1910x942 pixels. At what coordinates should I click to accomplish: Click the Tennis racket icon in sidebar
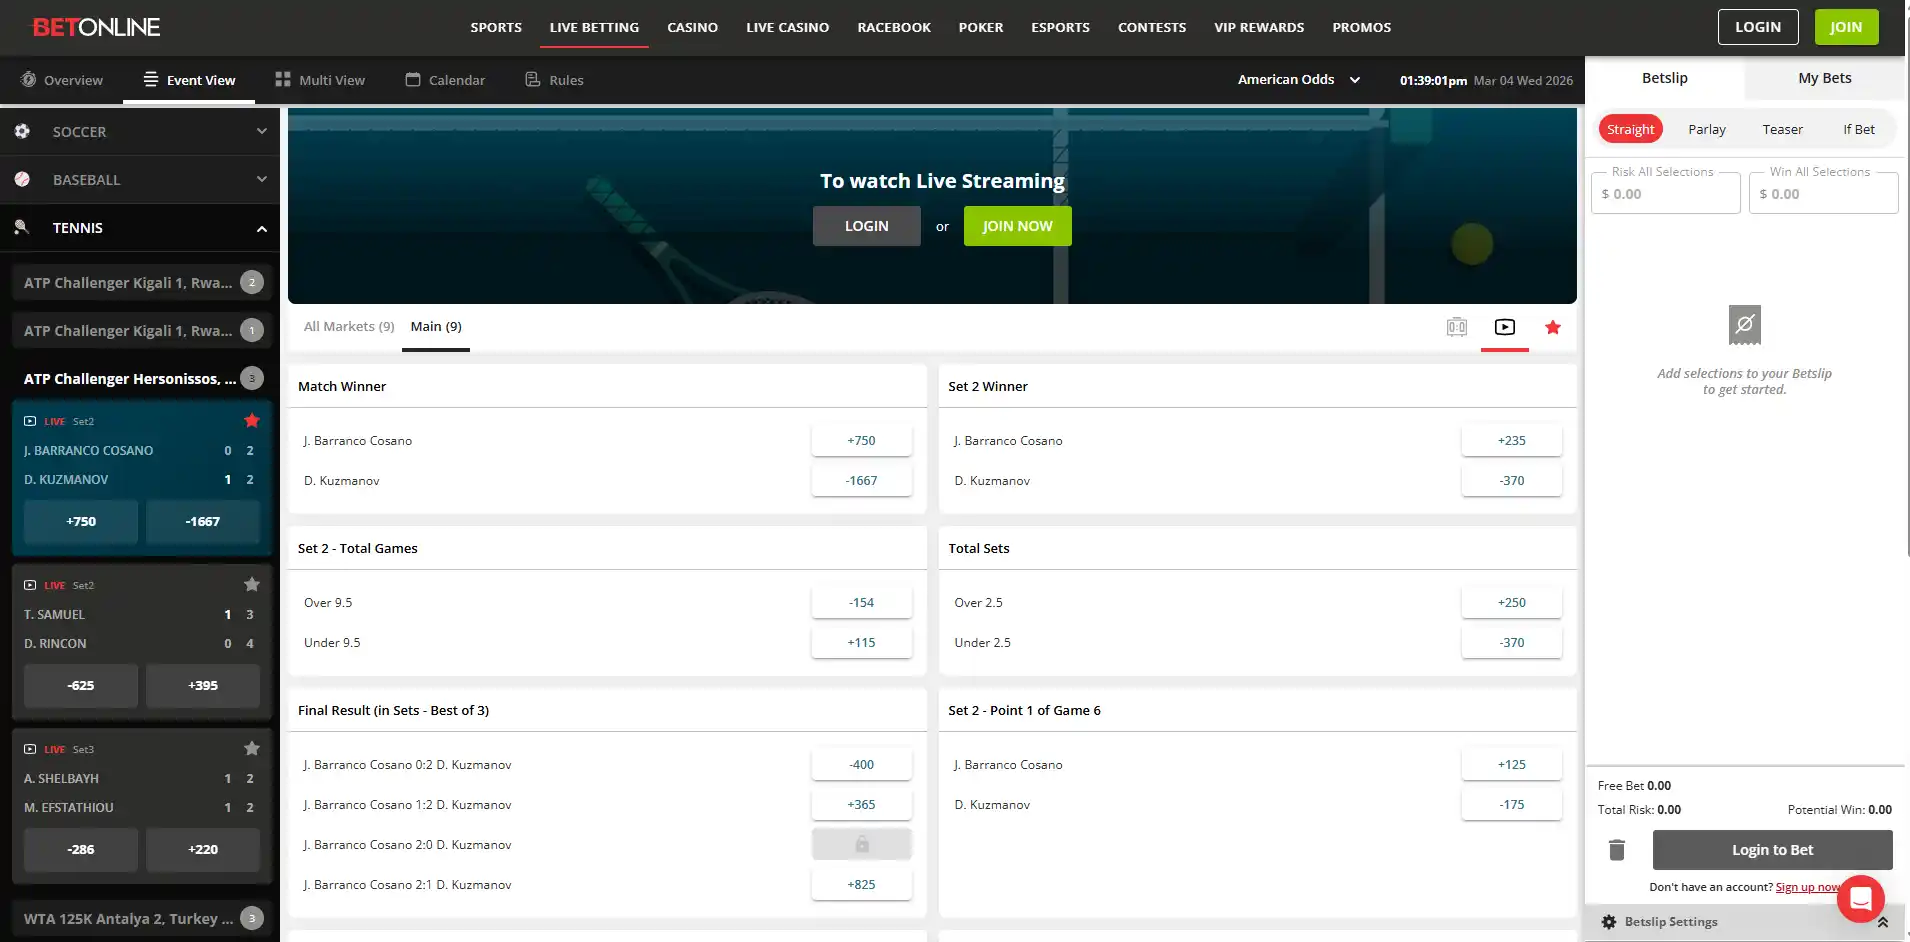[x=22, y=227]
